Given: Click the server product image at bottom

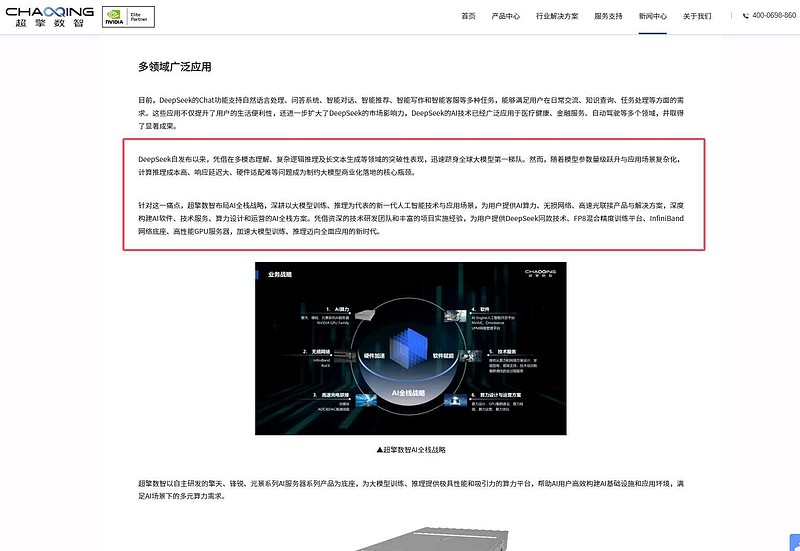Looking at the screenshot, I should (x=431, y=539).
